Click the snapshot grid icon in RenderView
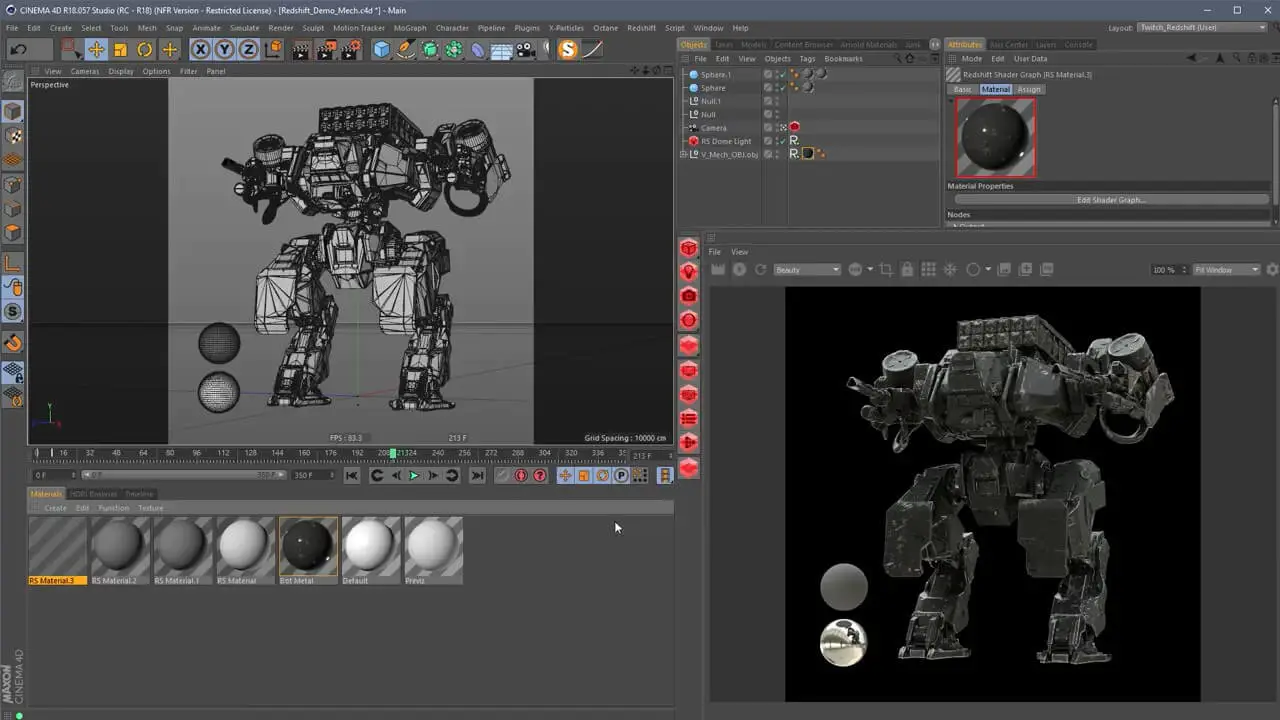The width and height of the screenshot is (1280, 720). (928, 270)
